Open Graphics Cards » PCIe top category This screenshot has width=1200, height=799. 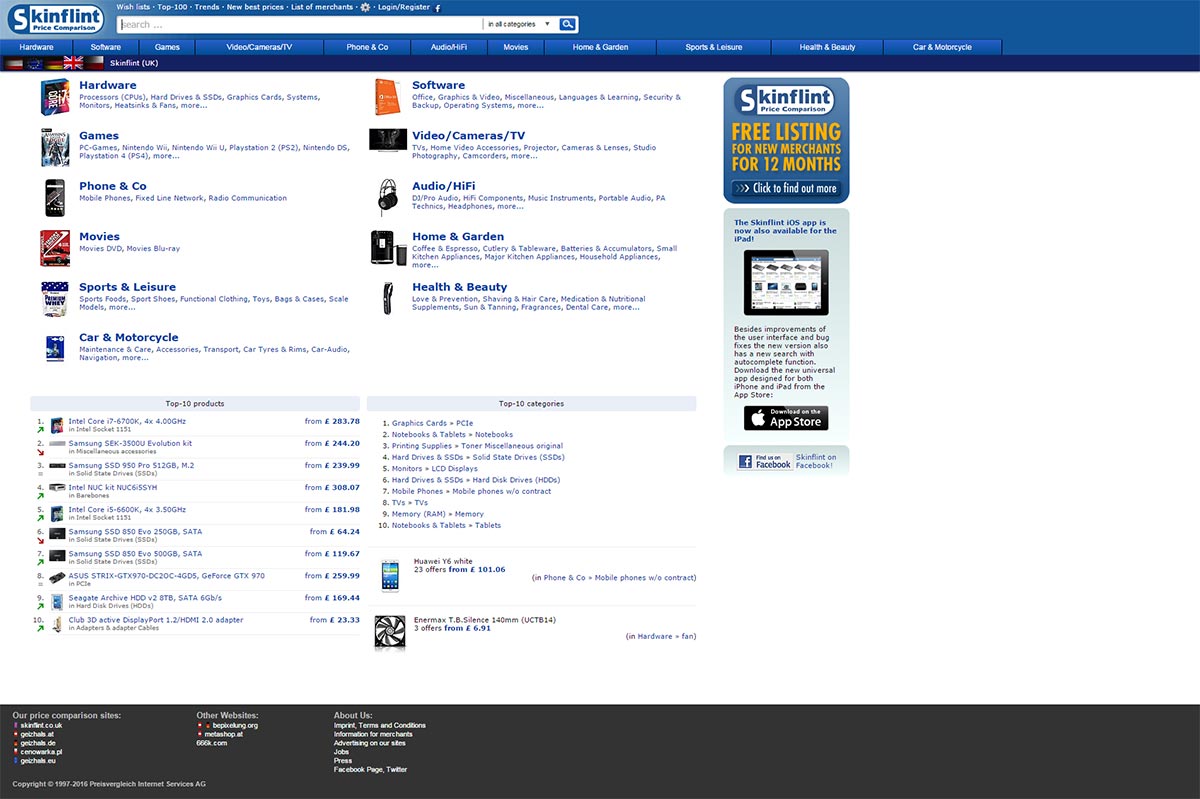pos(433,423)
